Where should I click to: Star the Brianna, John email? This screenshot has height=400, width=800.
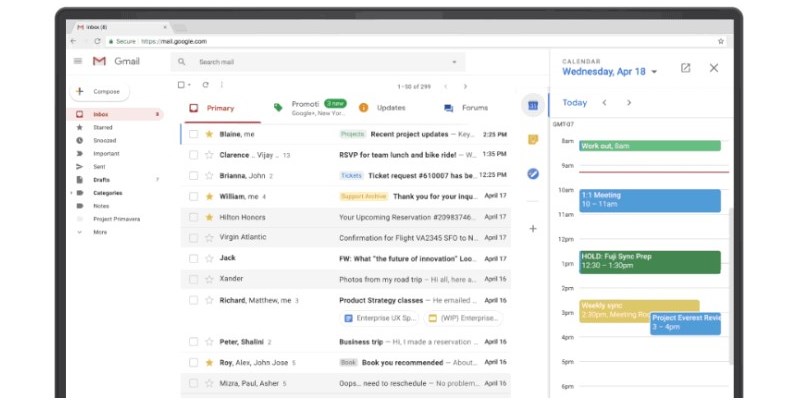(209, 176)
